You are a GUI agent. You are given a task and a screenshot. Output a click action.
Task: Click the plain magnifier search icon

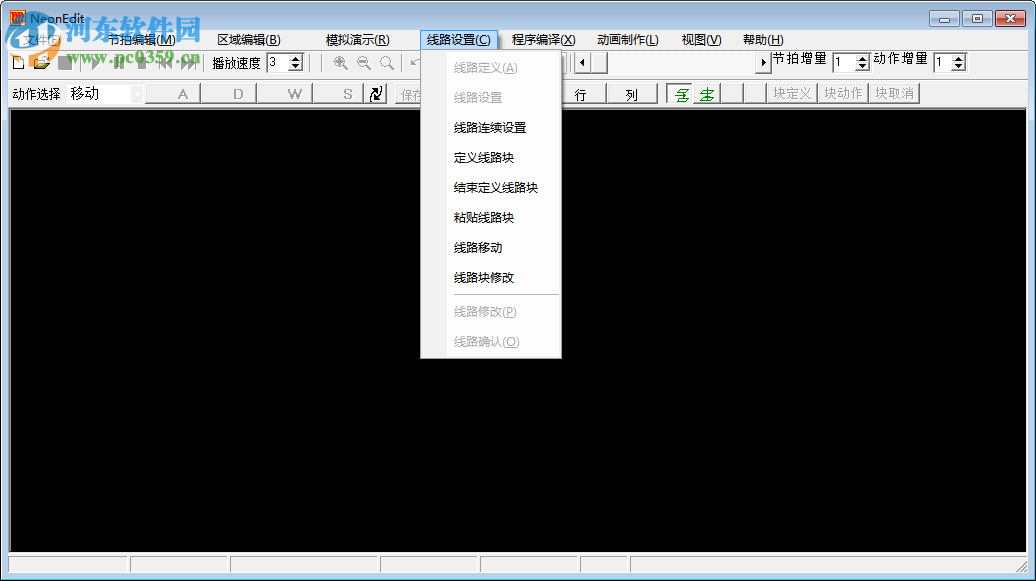[385, 62]
